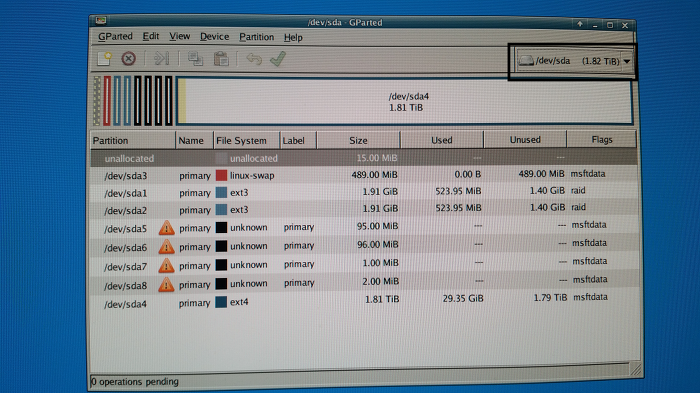This screenshot has width=700, height=393.
Task: Sort by the Flags column header
Action: point(601,139)
